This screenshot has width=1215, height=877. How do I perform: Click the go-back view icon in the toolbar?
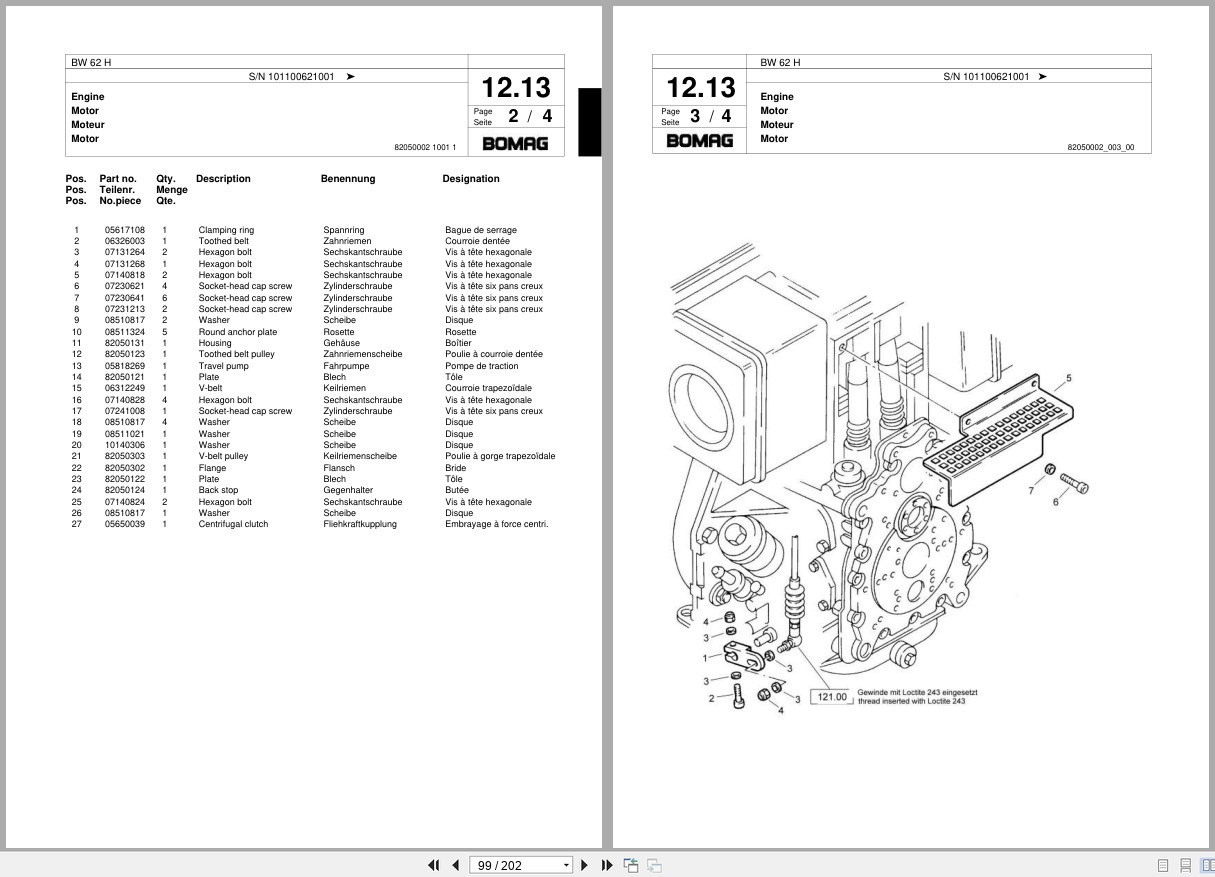tap(631, 865)
